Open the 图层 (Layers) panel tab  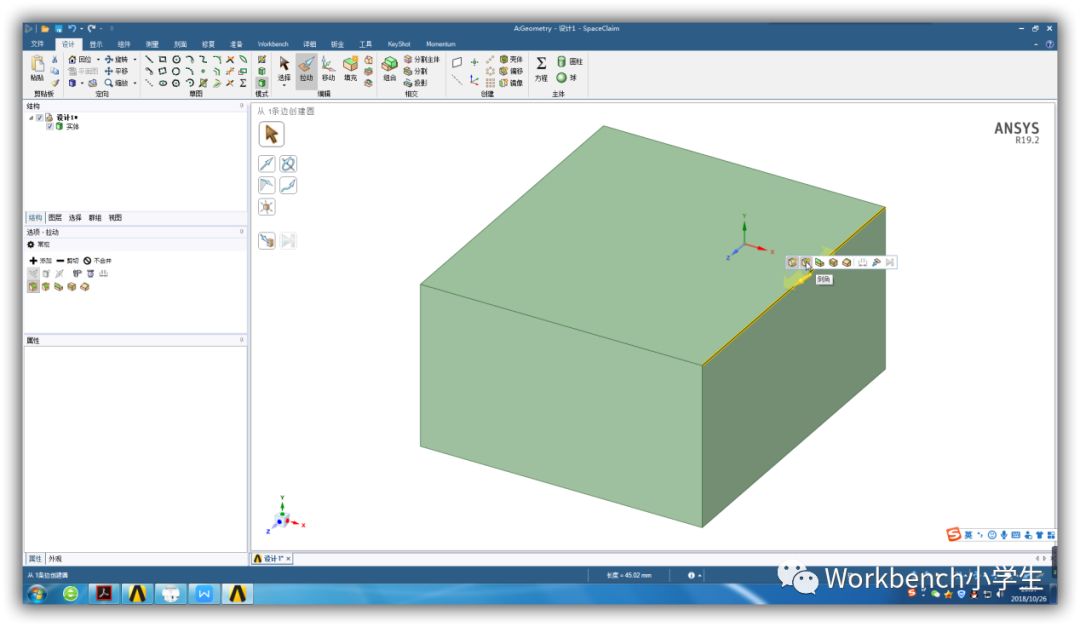[x=55, y=218]
